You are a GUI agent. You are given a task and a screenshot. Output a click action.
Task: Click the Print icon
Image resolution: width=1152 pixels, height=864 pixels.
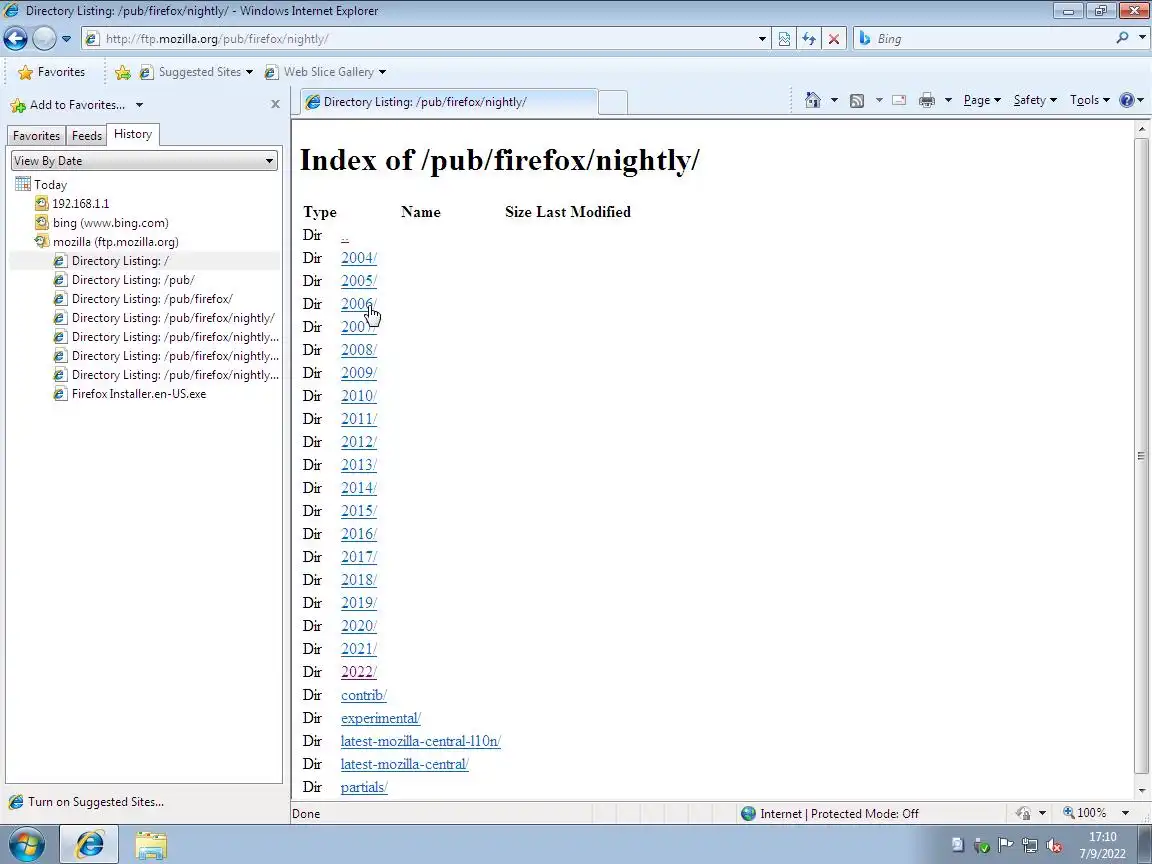point(926,100)
